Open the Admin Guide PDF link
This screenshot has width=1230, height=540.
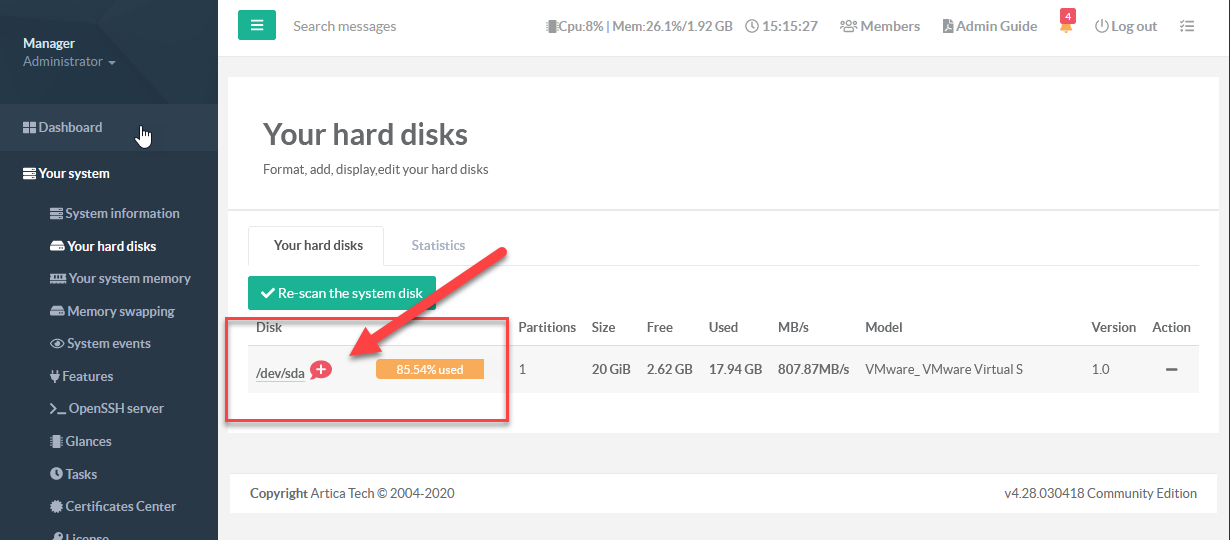(989, 26)
